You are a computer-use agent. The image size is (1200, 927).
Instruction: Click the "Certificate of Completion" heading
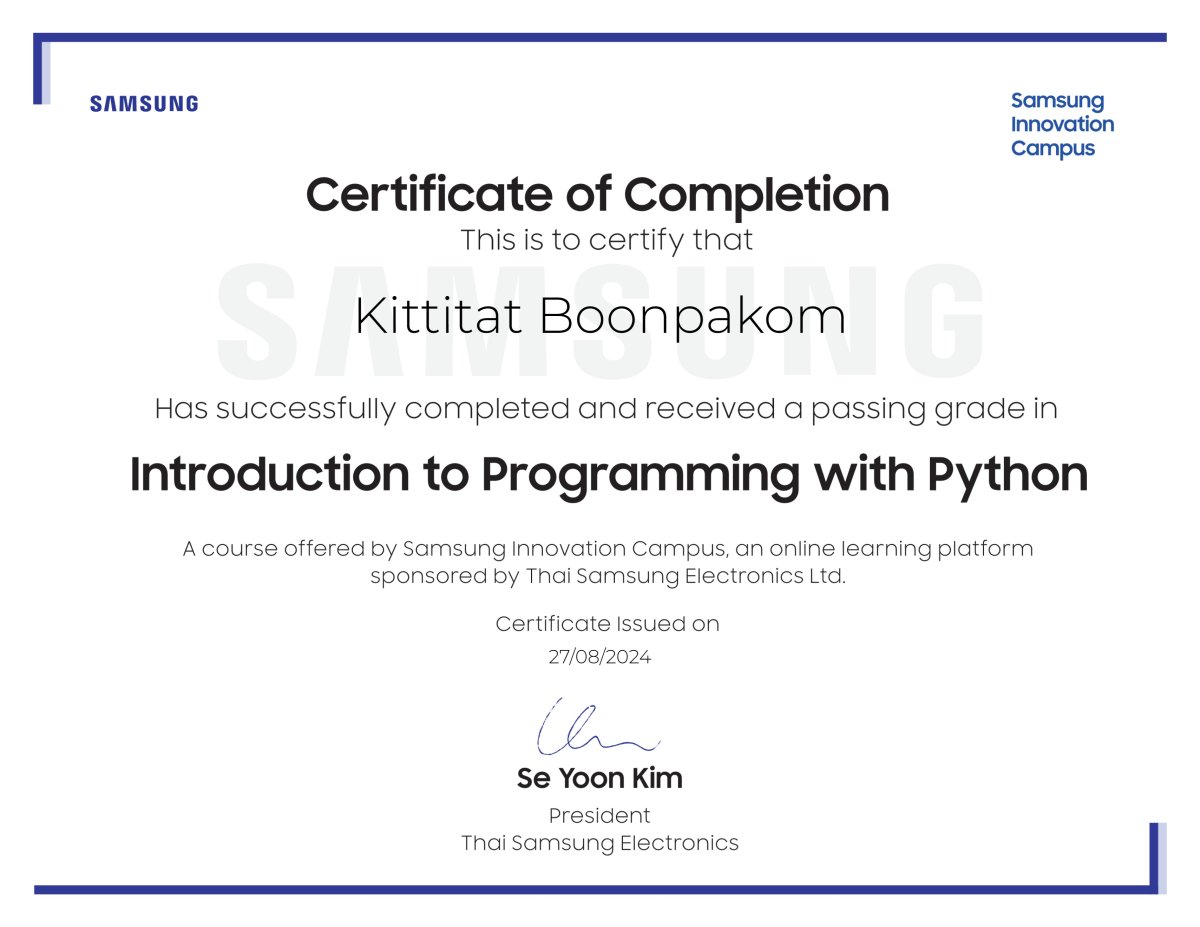coord(597,194)
